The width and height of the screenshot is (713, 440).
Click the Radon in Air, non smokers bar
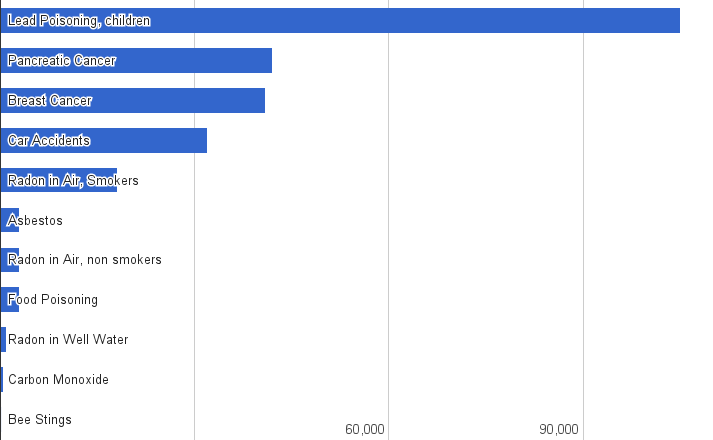[10, 260]
